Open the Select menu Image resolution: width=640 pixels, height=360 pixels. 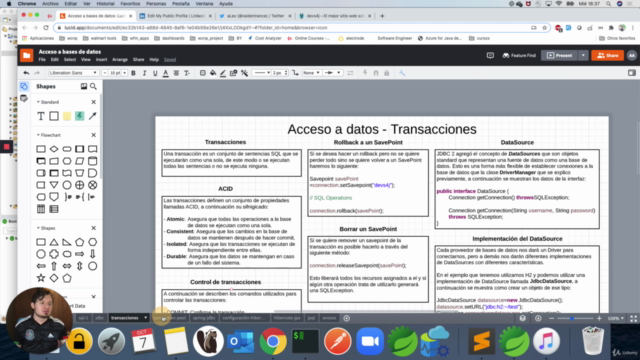point(70,60)
